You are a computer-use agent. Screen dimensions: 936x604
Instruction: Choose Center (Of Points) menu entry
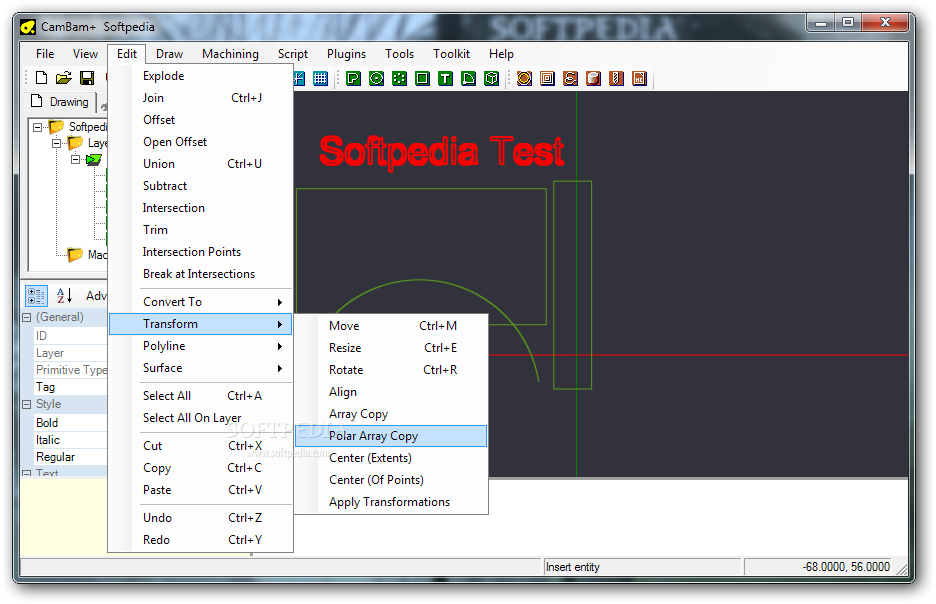[x=391, y=480]
